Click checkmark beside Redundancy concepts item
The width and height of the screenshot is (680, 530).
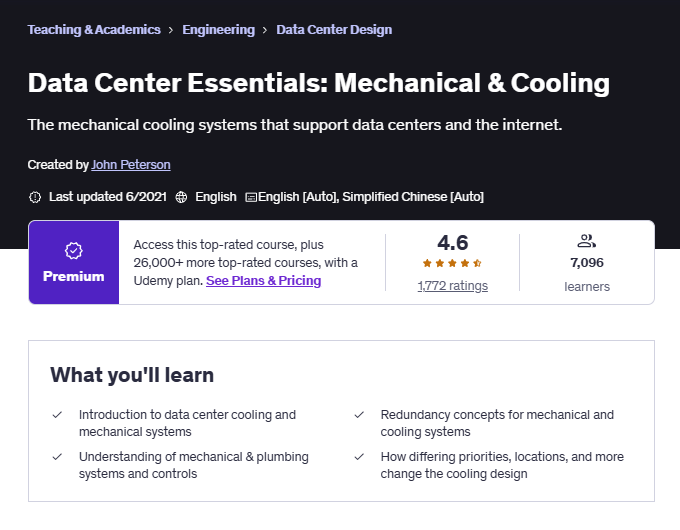(358, 414)
